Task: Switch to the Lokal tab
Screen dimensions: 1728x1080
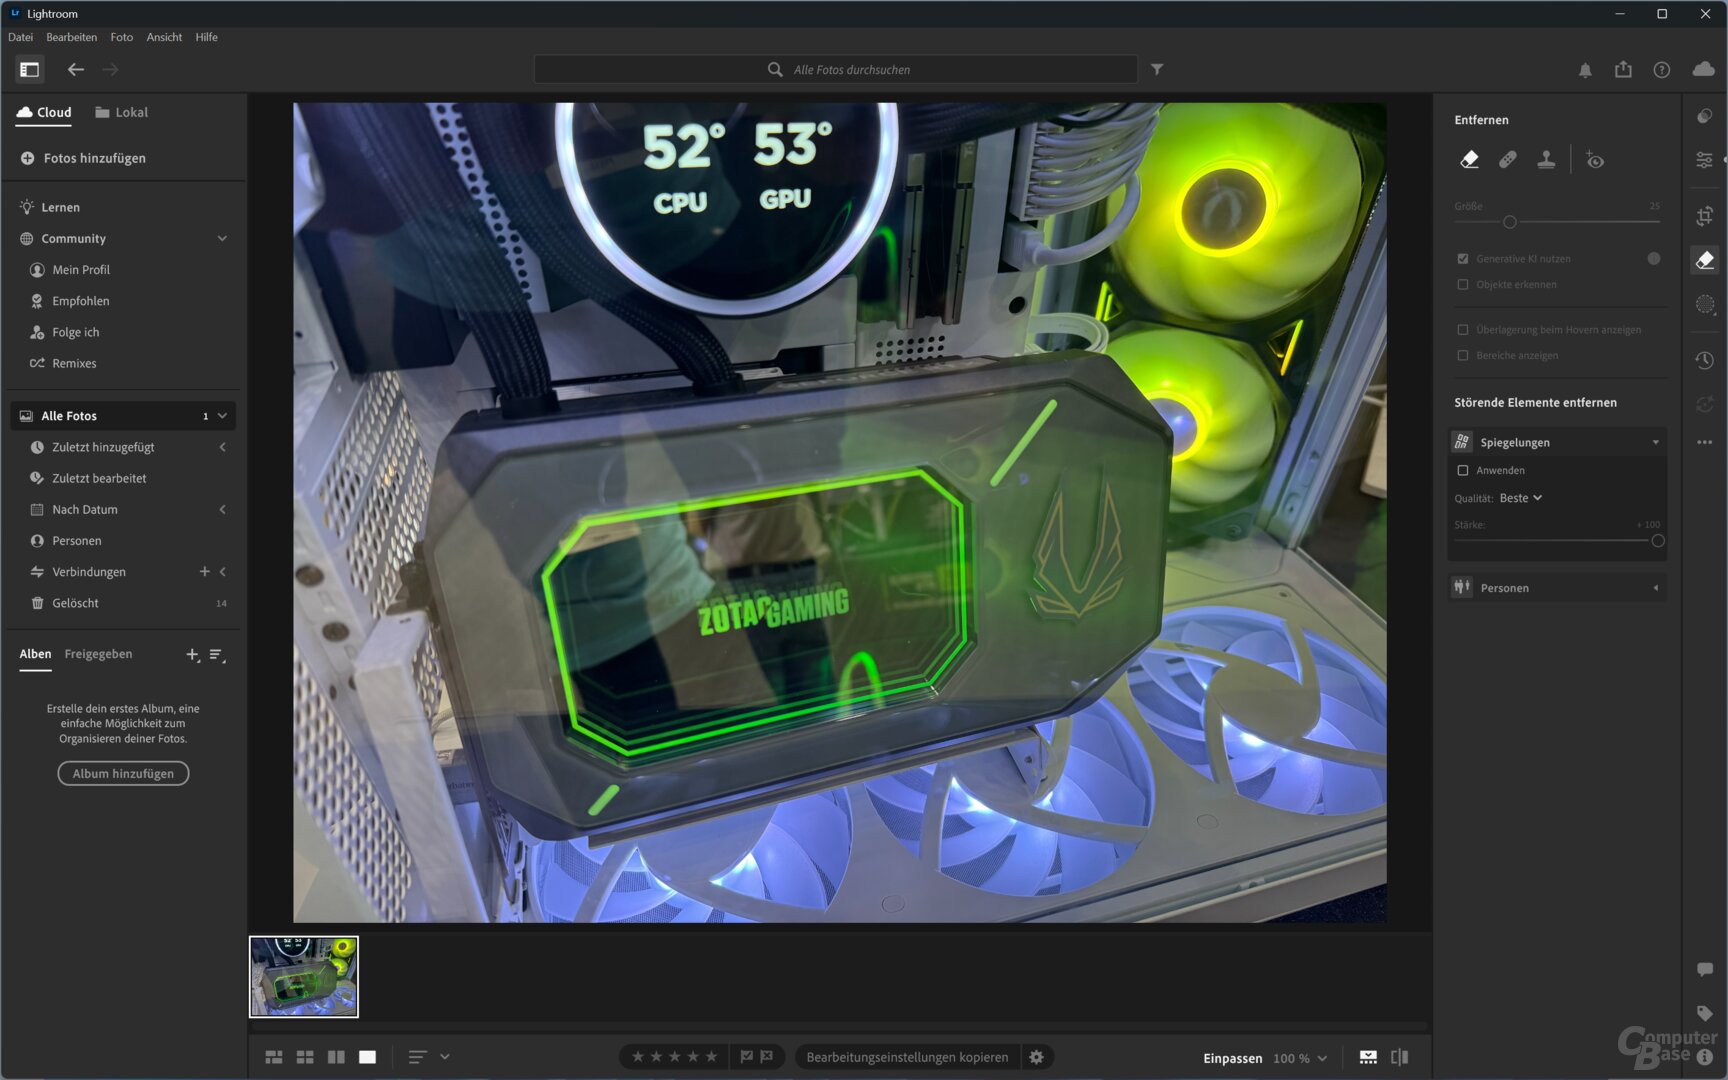Action: click(122, 112)
